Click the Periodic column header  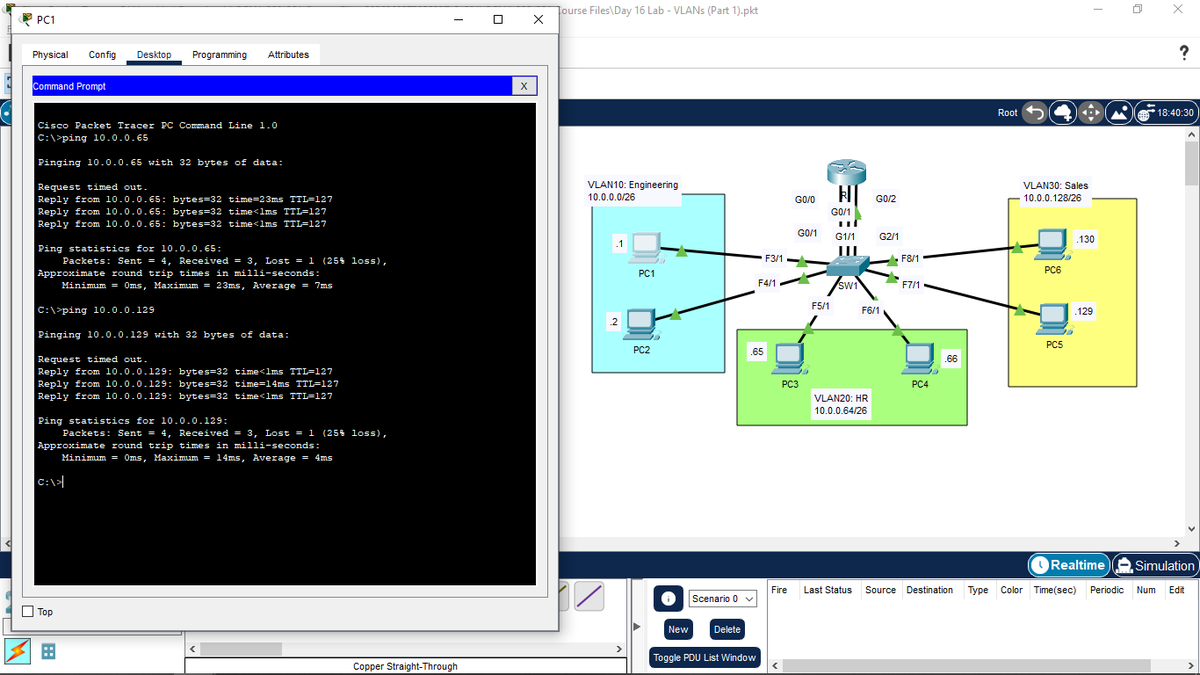[1106, 590]
